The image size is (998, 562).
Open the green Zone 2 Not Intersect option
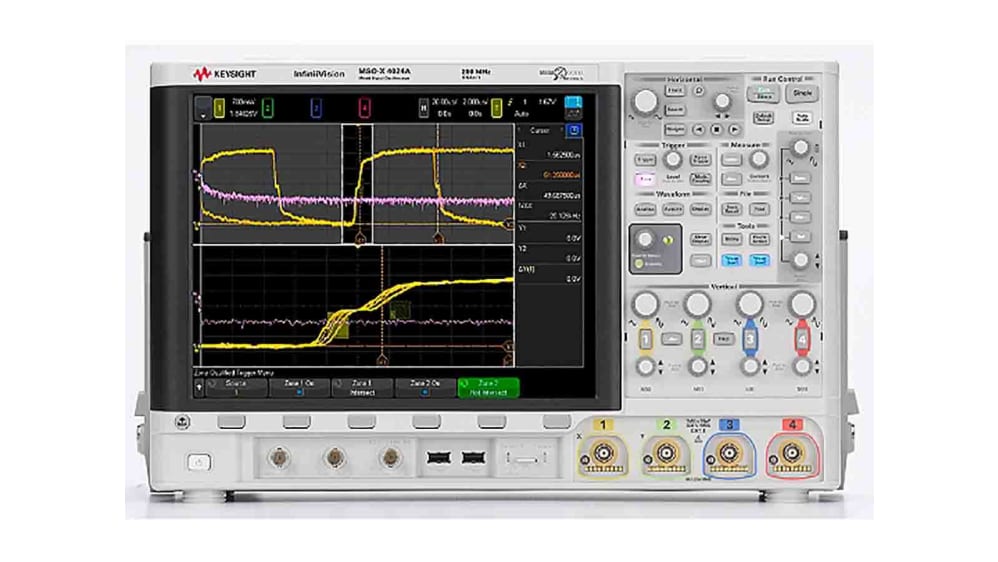489,388
